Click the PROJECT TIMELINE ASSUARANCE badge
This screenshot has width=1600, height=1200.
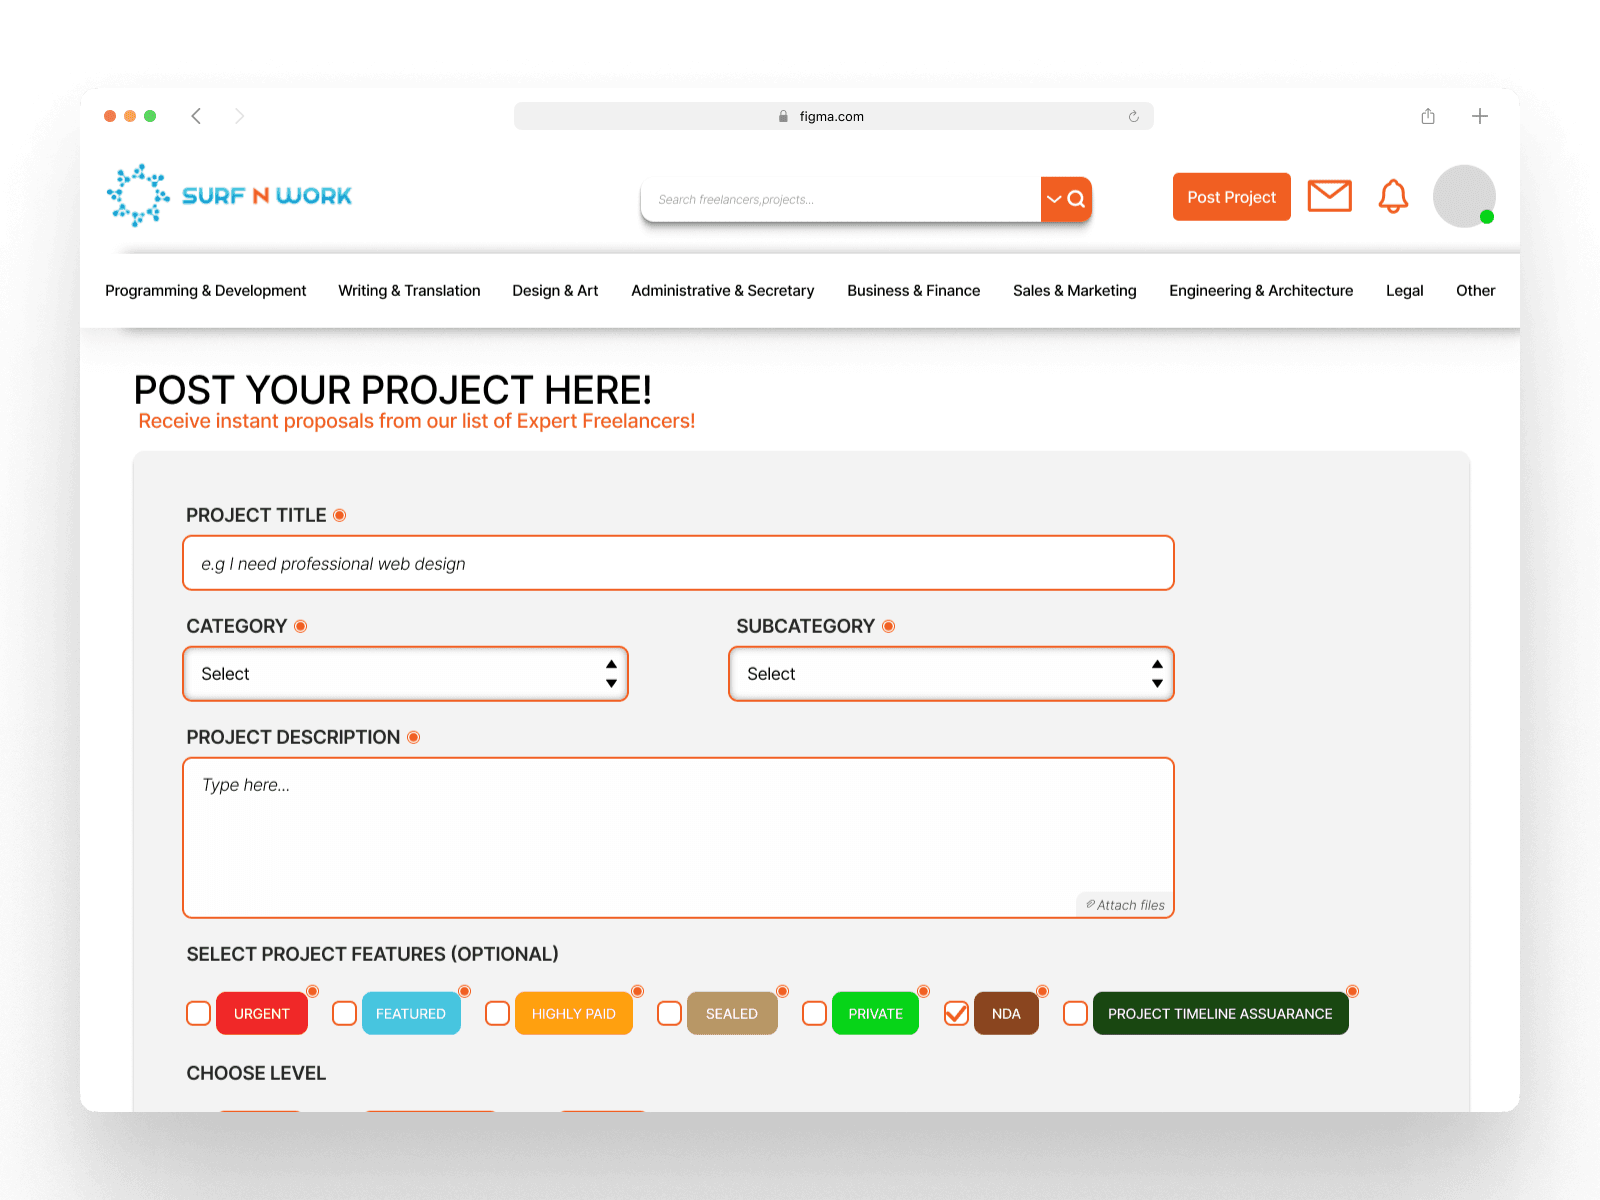pyautogui.click(x=1220, y=1013)
